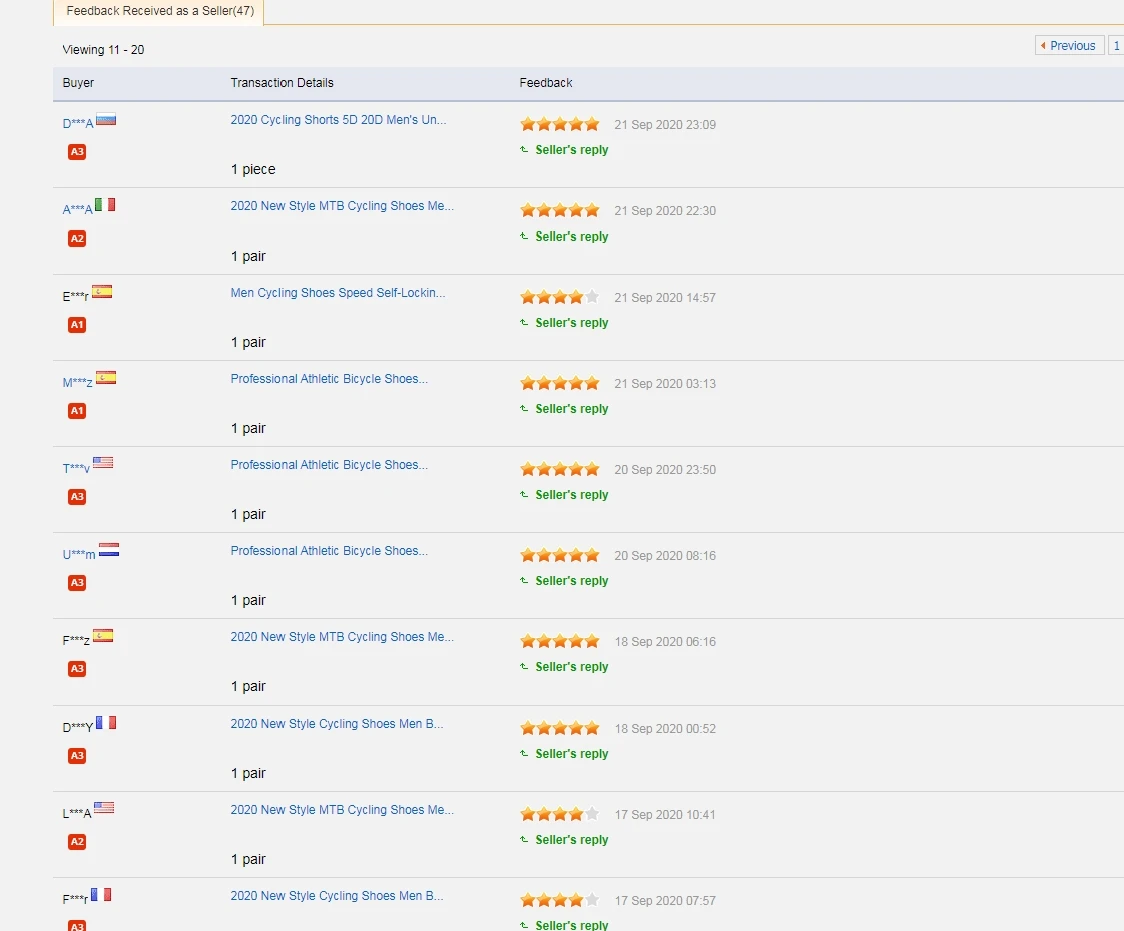
Task: Open buyer A***A profile link
Action: 77,209
